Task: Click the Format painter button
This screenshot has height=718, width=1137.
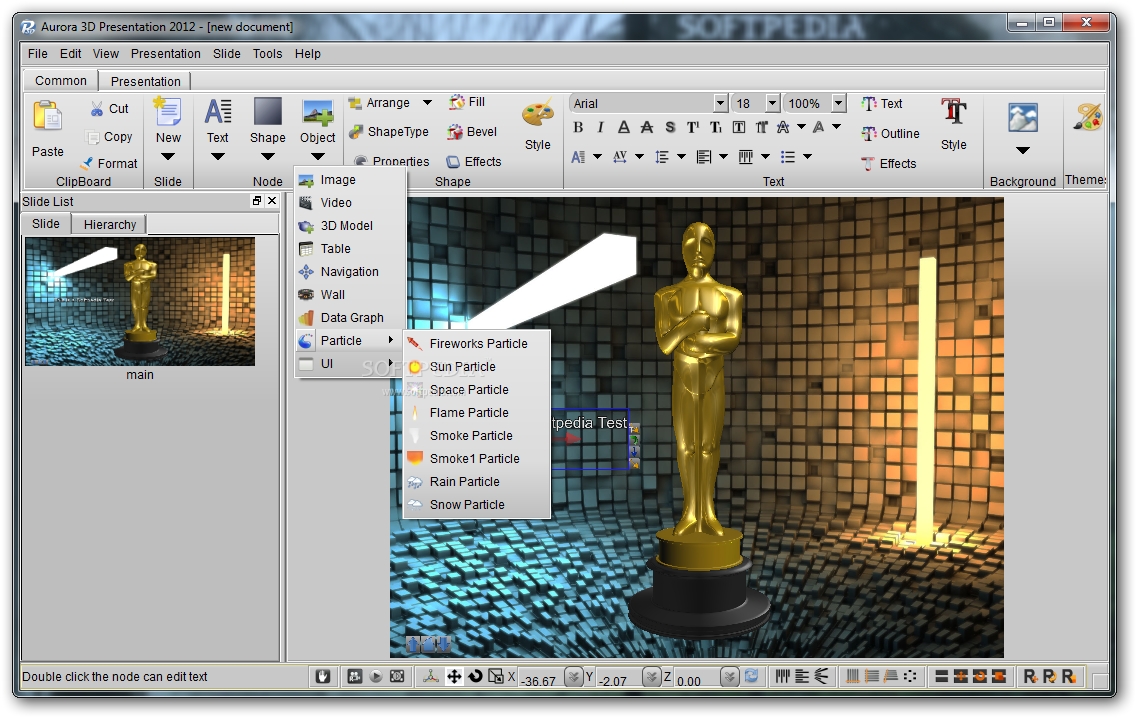Action: [109, 163]
